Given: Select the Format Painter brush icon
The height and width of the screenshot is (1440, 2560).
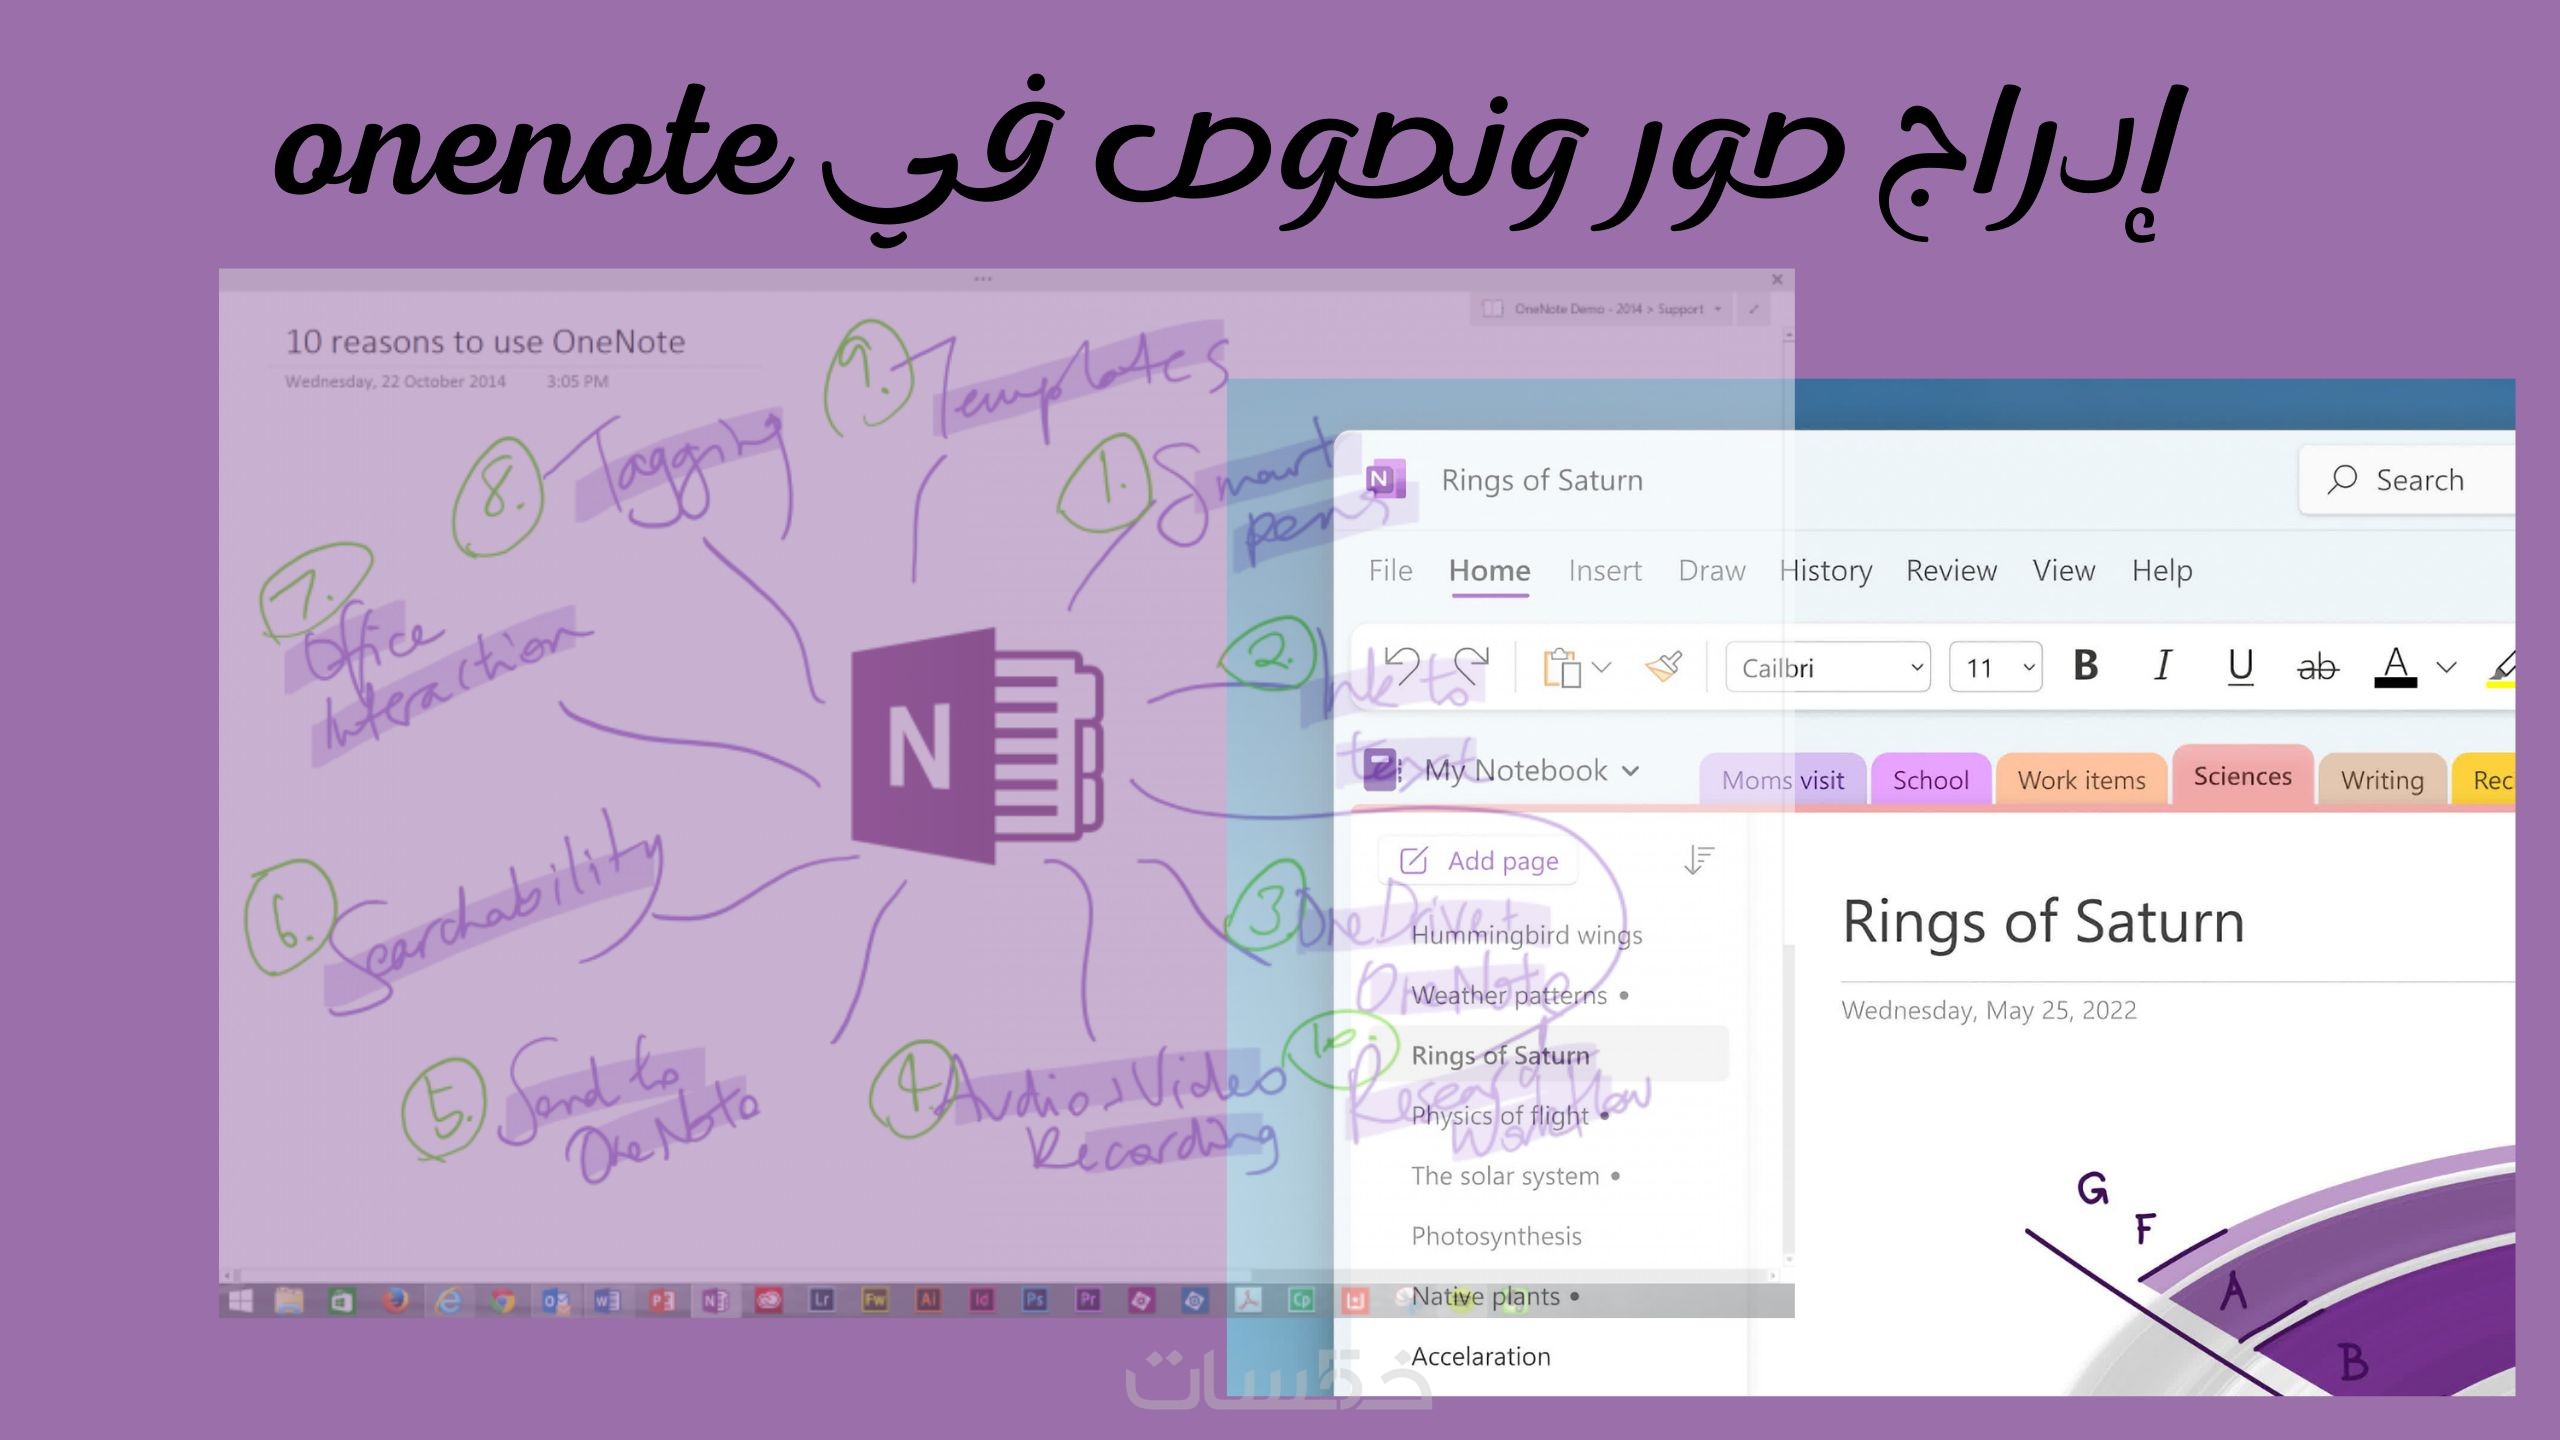Looking at the screenshot, I should pyautogui.click(x=1664, y=667).
